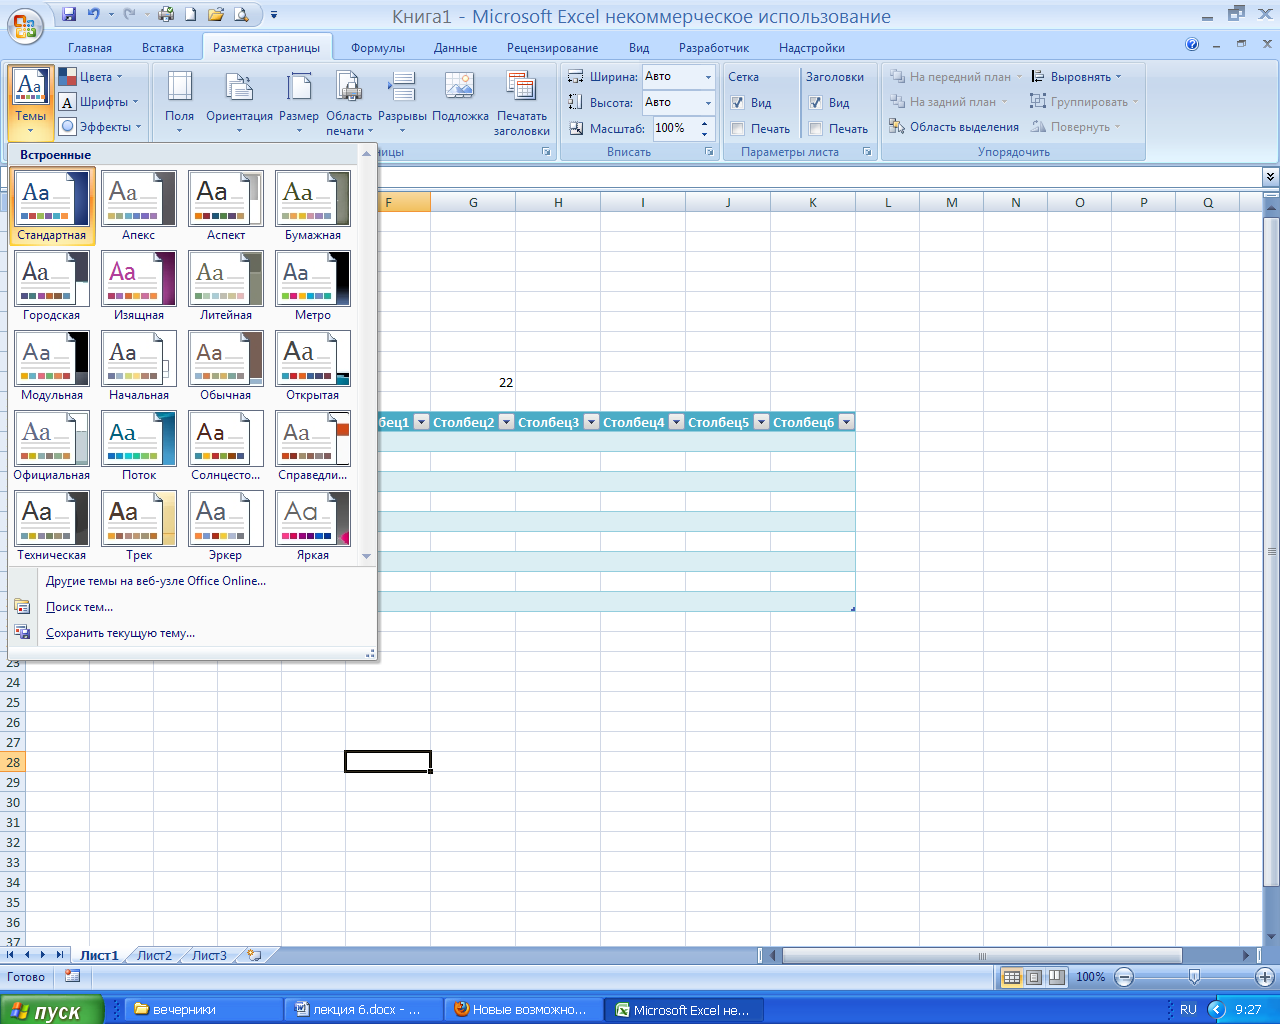Select the Поток theme thumbnail
Screen dimensions: 1280x1024
click(x=139, y=445)
